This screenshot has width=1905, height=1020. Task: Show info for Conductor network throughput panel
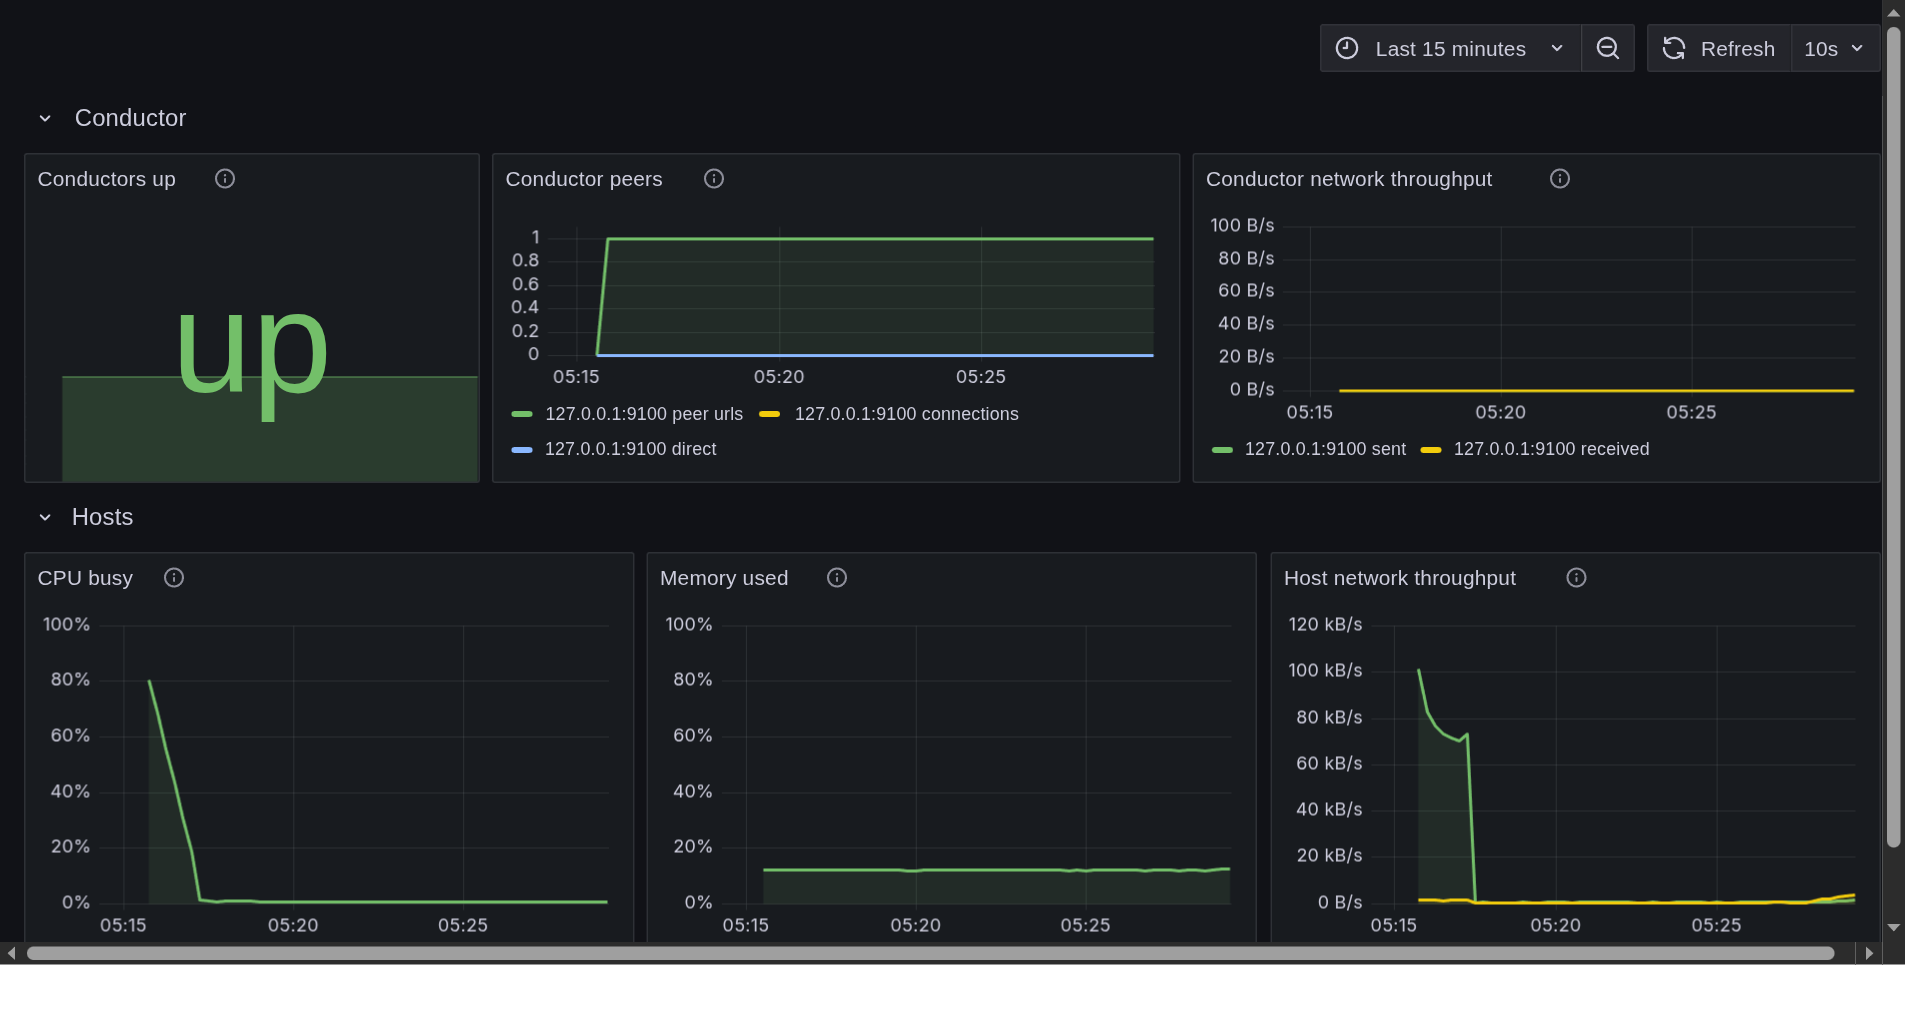[x=1560, y=179]
